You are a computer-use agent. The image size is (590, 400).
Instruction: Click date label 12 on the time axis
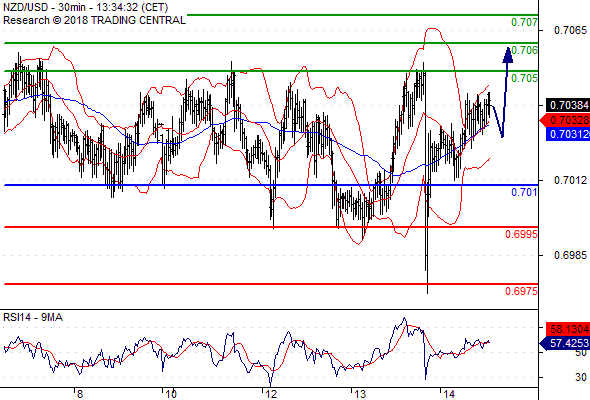point(271,394)
